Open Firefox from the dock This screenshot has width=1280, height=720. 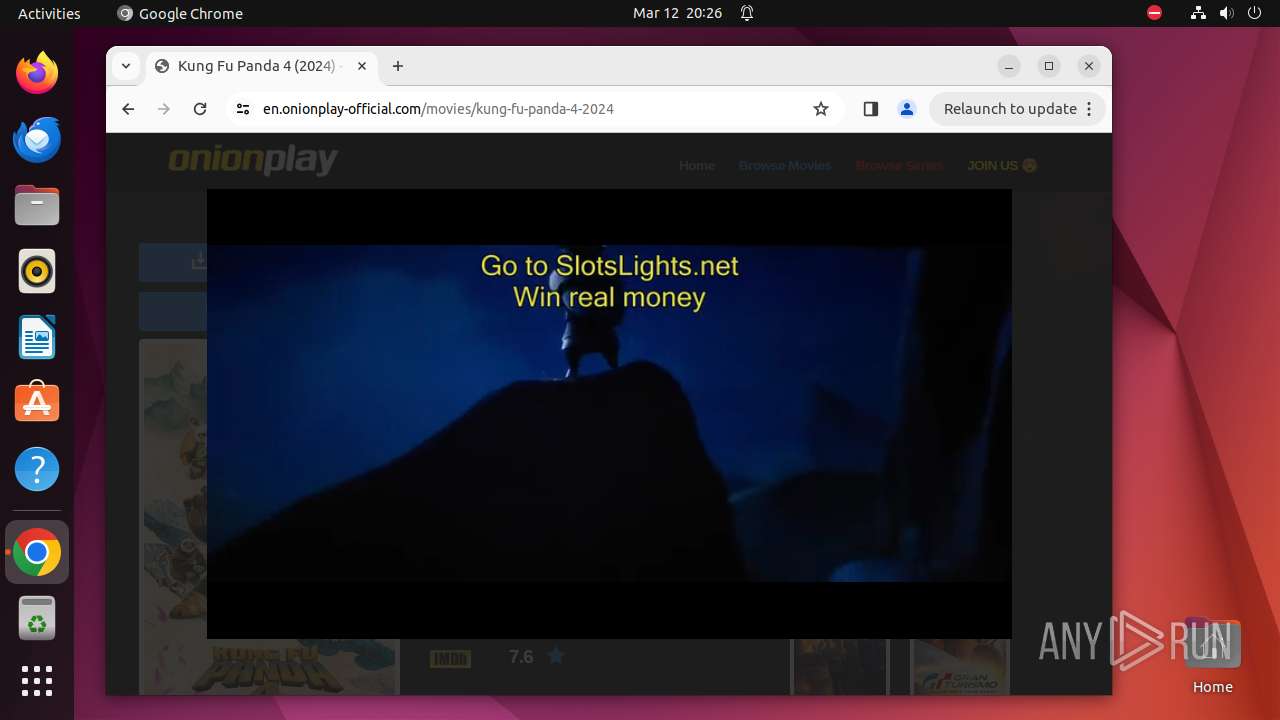click(x=37, y=73)
